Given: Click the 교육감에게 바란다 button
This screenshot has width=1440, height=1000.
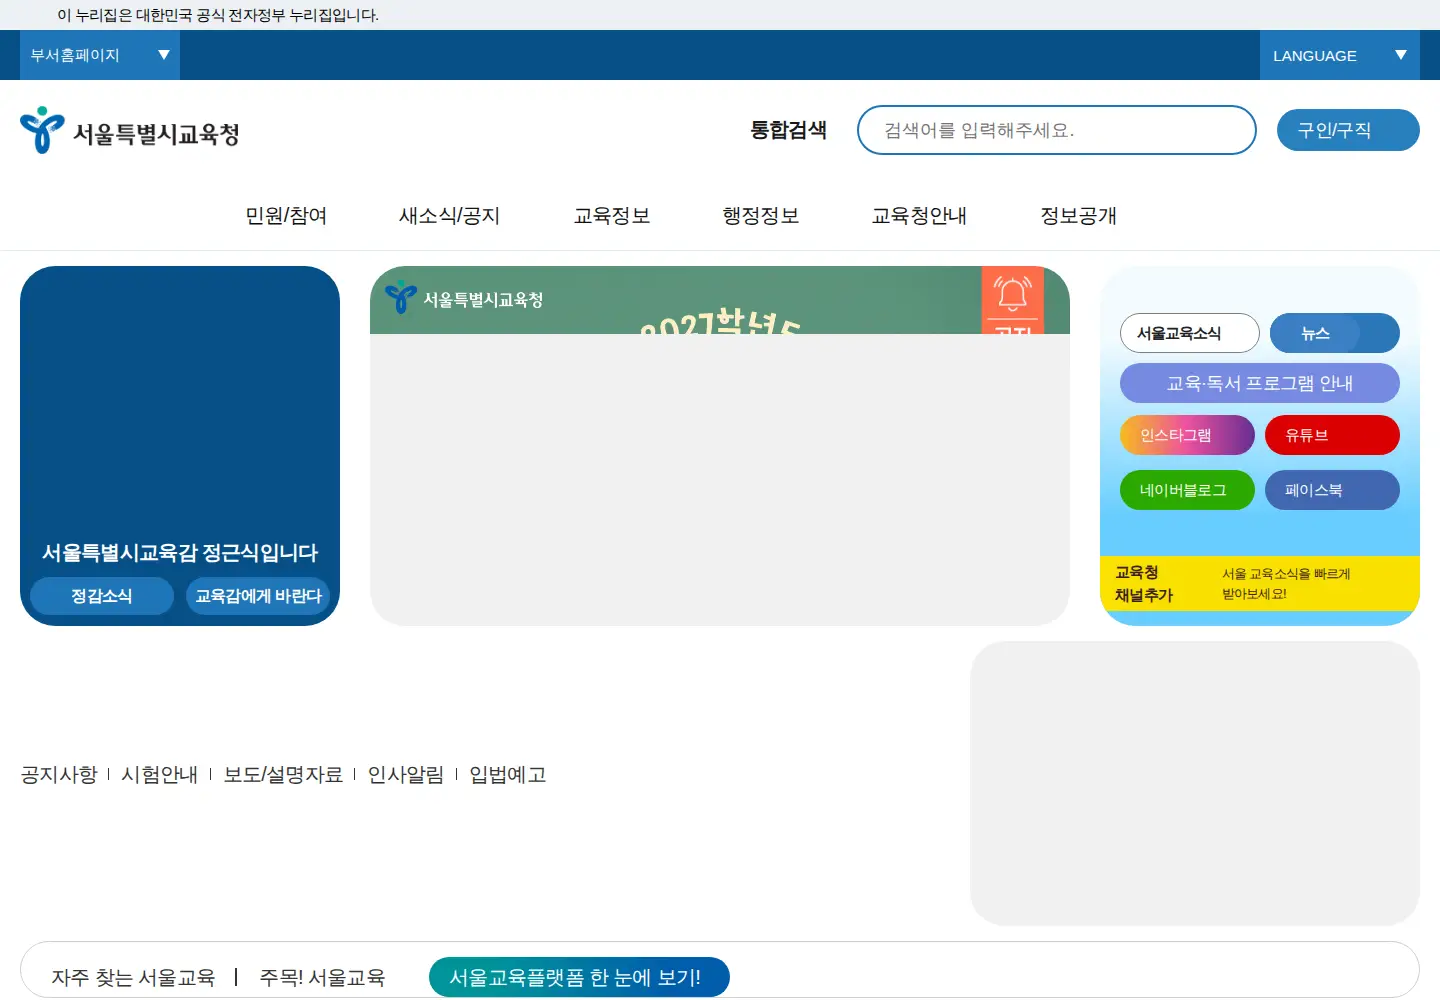Looking at the screenshot, I should (x=258, y=596).
